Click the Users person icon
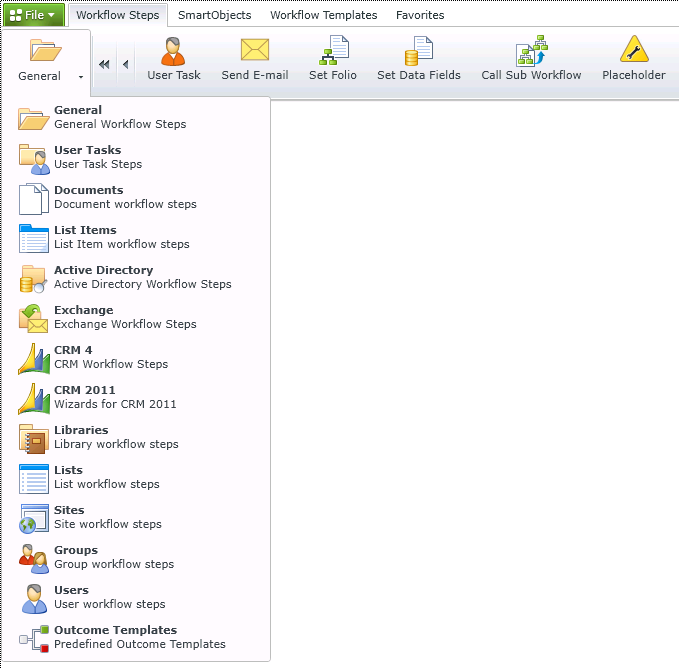This screenshot has height=668, width=679. pyautogui.click(x=34, y=599)
